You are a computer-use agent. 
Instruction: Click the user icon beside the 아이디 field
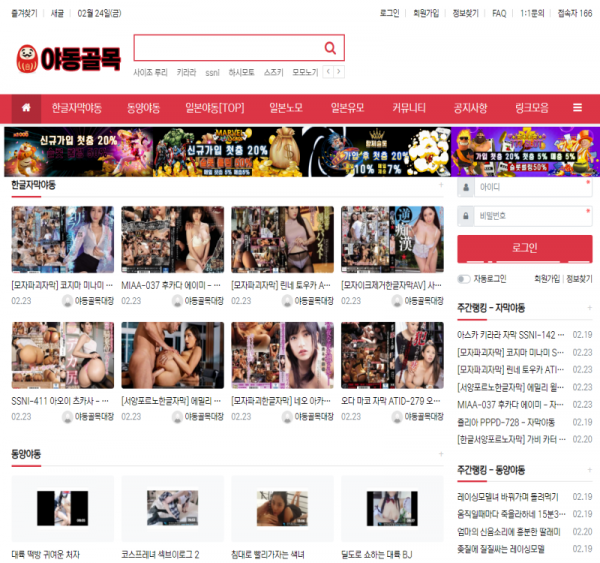pos(466,187)
